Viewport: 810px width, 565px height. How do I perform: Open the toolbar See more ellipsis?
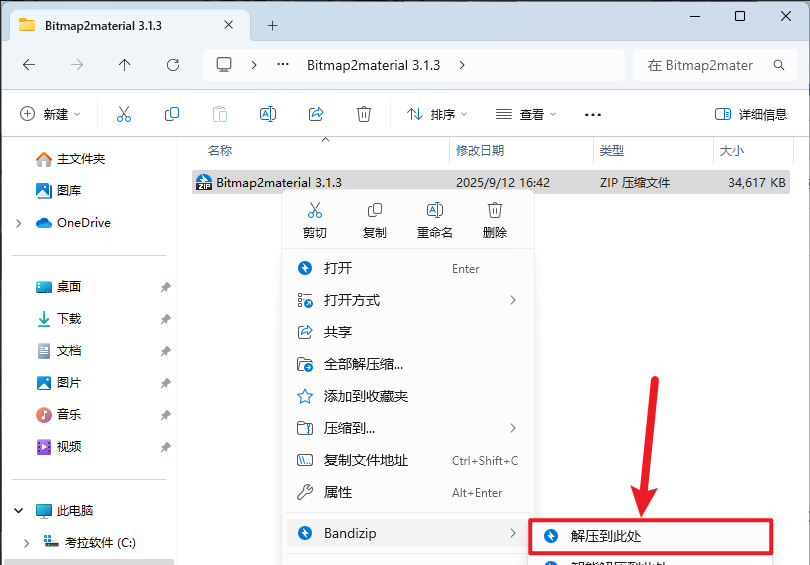593,115
